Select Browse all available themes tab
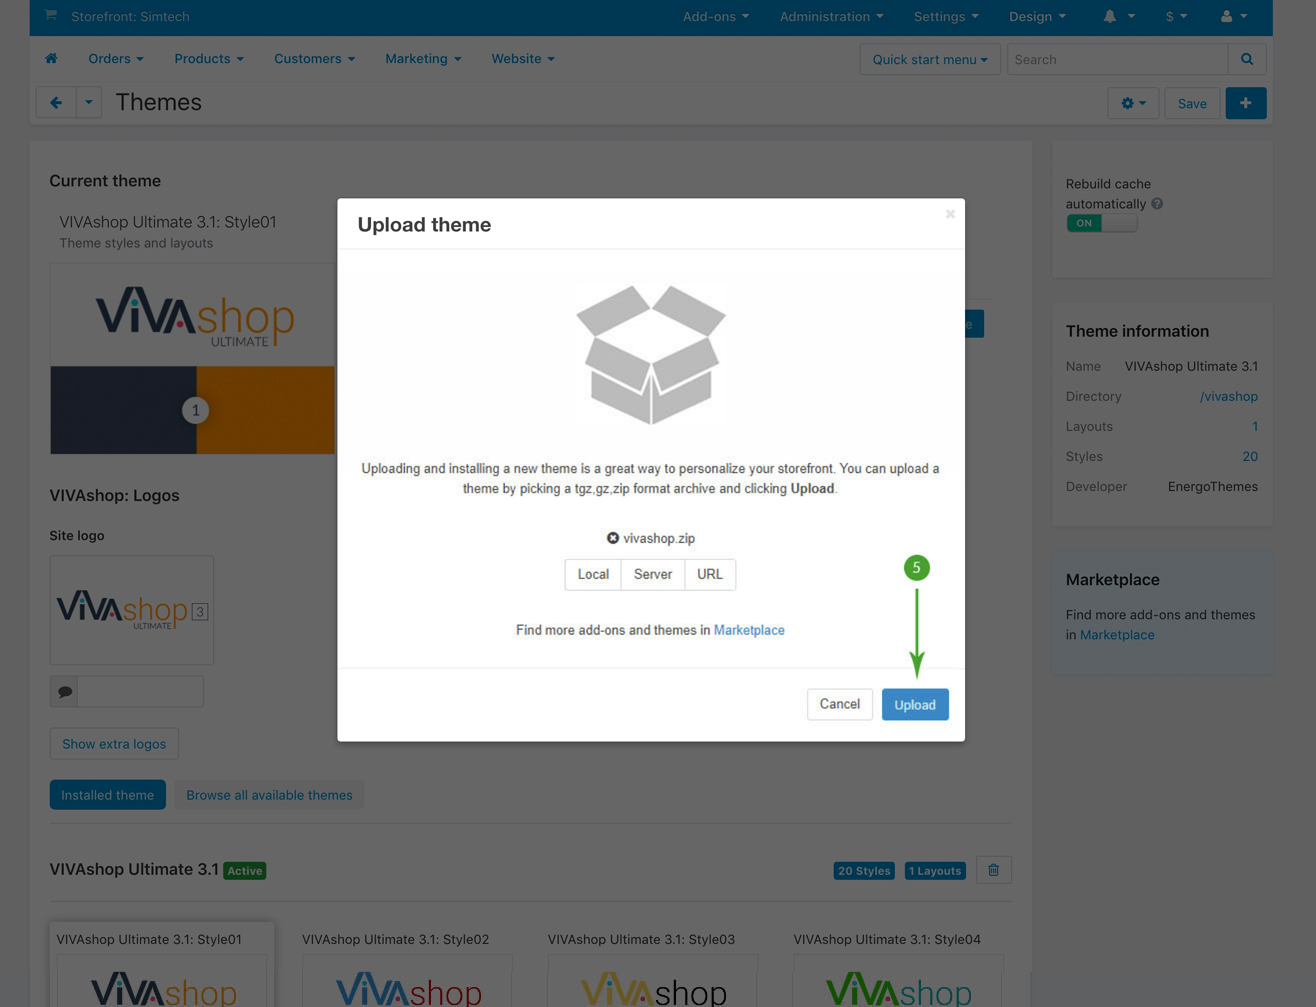This screenshot has height=1007, width=1316. click(269, 795)
